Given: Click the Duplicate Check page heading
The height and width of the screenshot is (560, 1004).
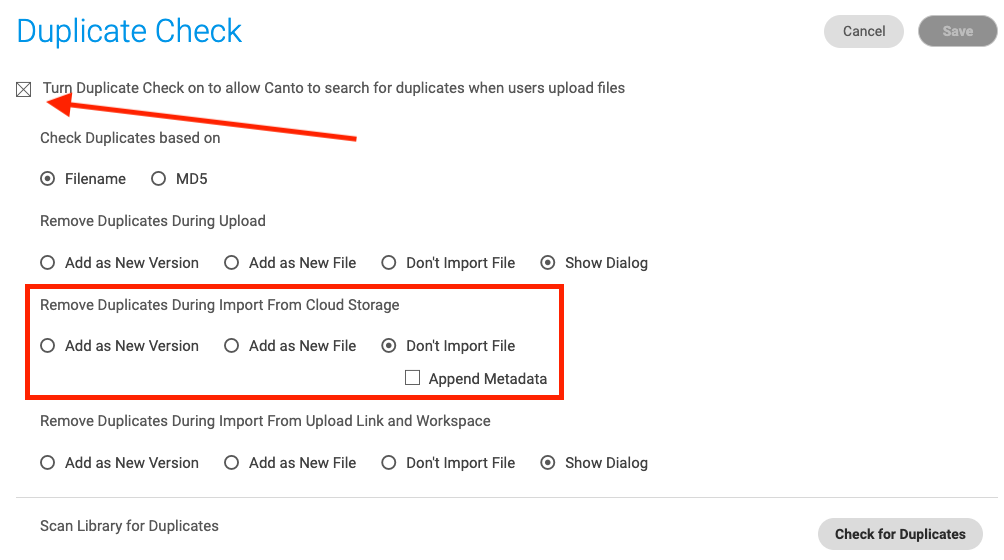Looking at the screenshot, I should tap(129, 31).
